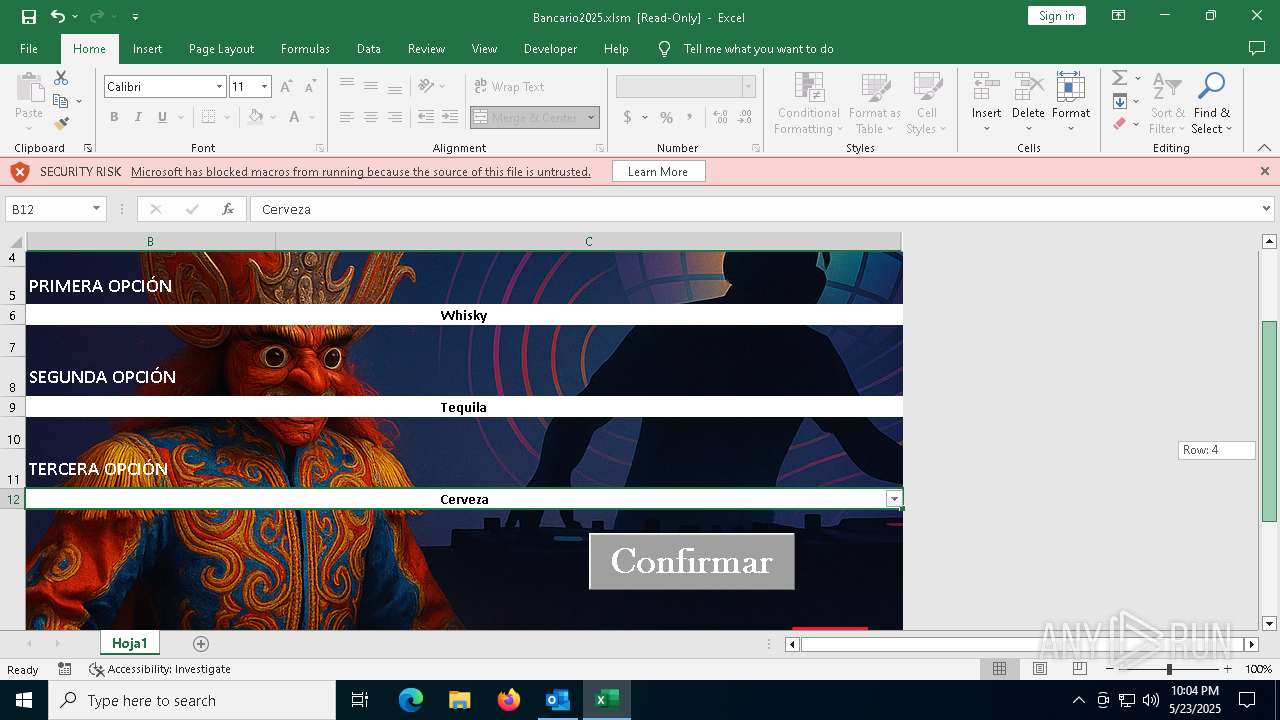Click the Clear eraser icon

point(1120,124)
